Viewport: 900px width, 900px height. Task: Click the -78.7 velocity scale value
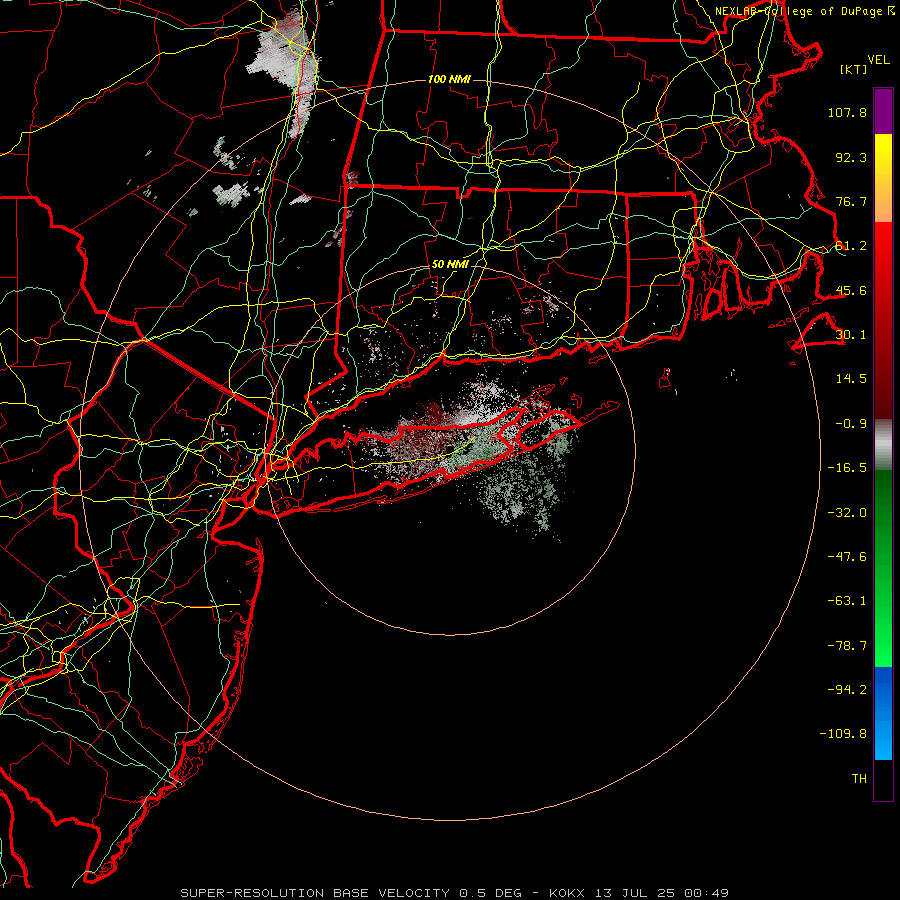(847, 646)
